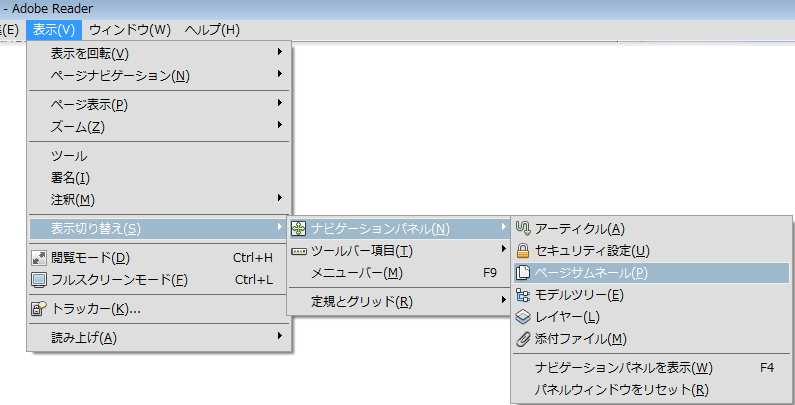The image size is (795, 405).
Task: Click the セキュリティ設定 padlock icon
Action: (x=523, y=250)
